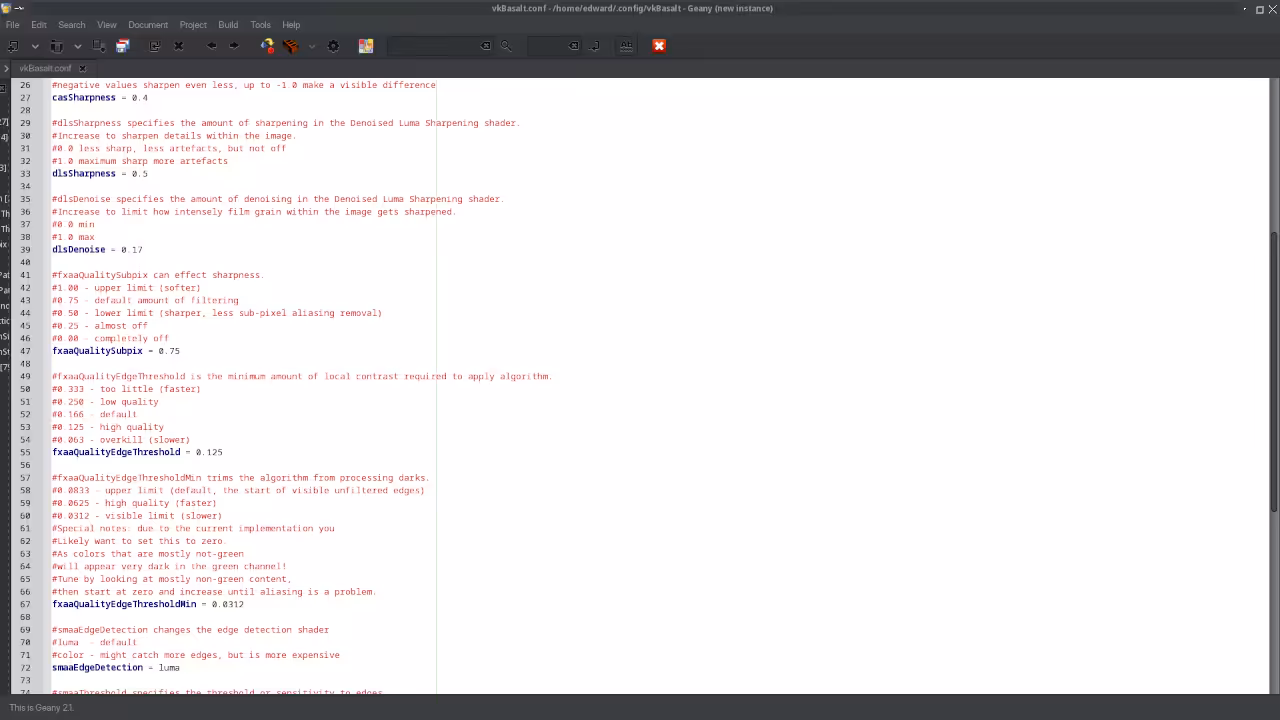Click '#0.25 - almost off' comment
Viewport: 1280px width, 720px height.
coord(100,326)
